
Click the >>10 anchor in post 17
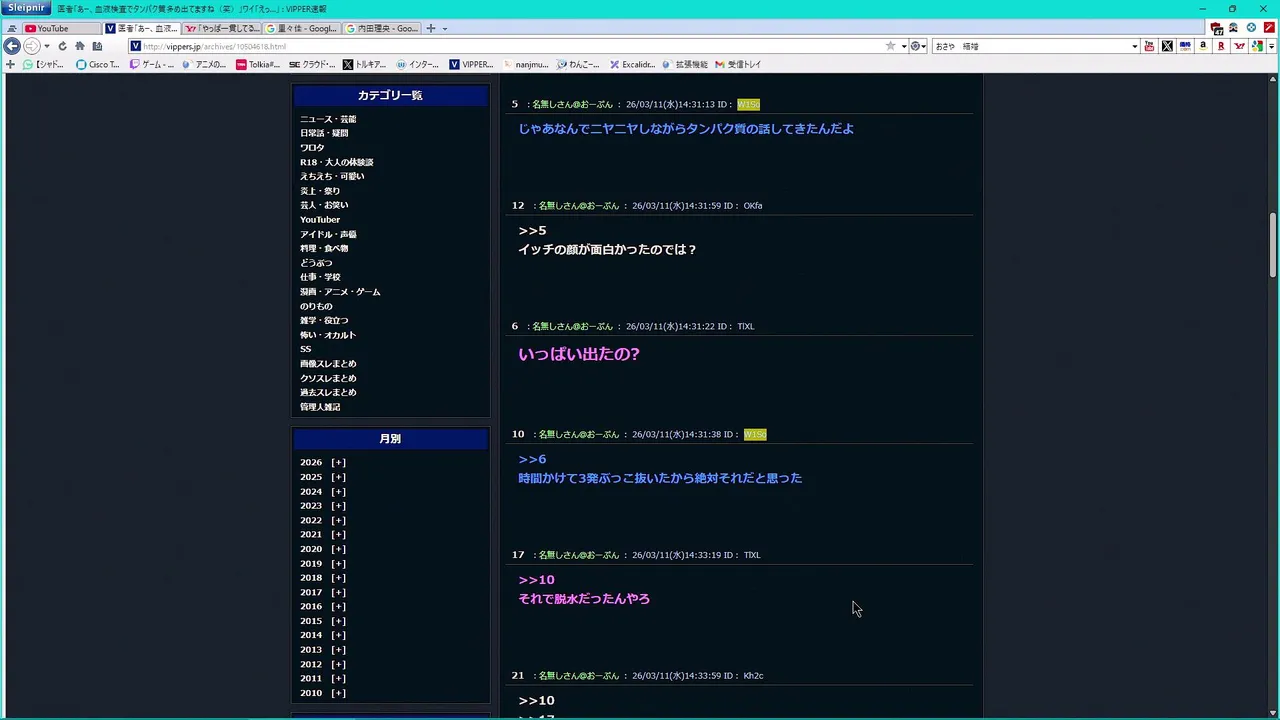pos(536,580)
